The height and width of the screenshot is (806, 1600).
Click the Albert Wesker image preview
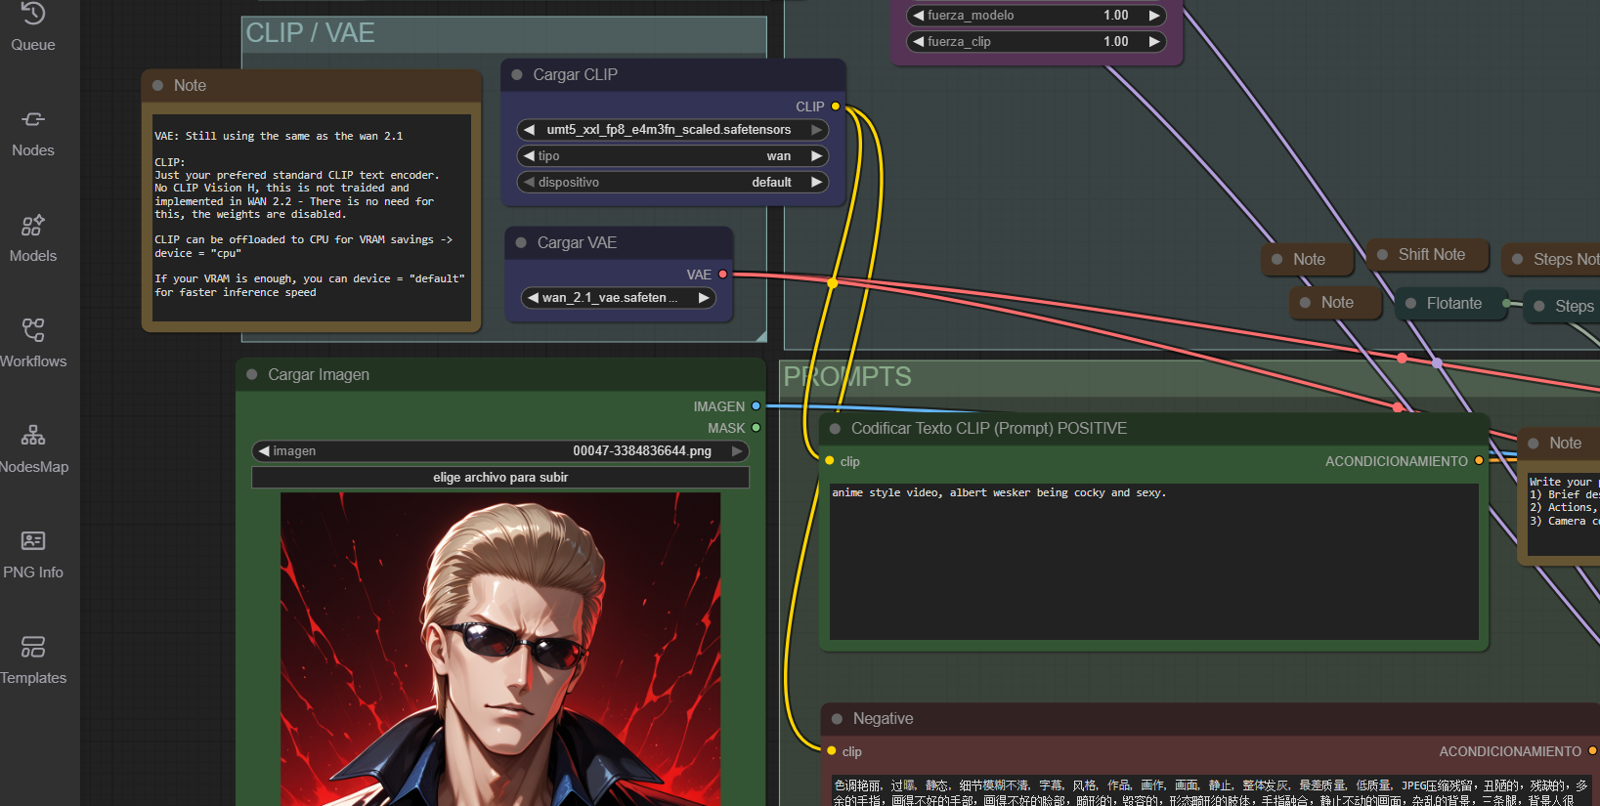point(500,649)
